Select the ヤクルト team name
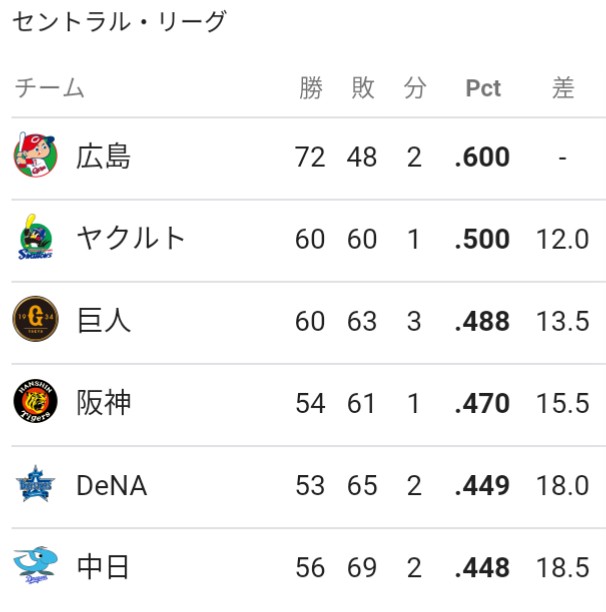Screen dimensions: 606x612 (x=131, y=238)
